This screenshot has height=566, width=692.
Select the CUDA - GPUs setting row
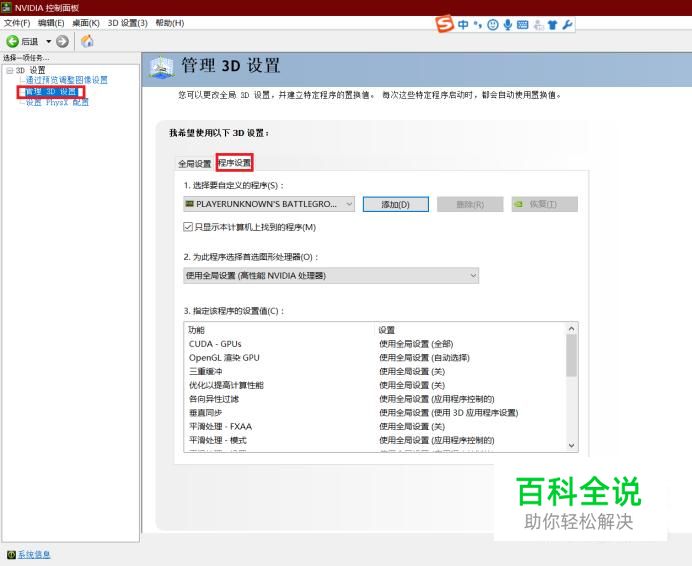point(374,344)
